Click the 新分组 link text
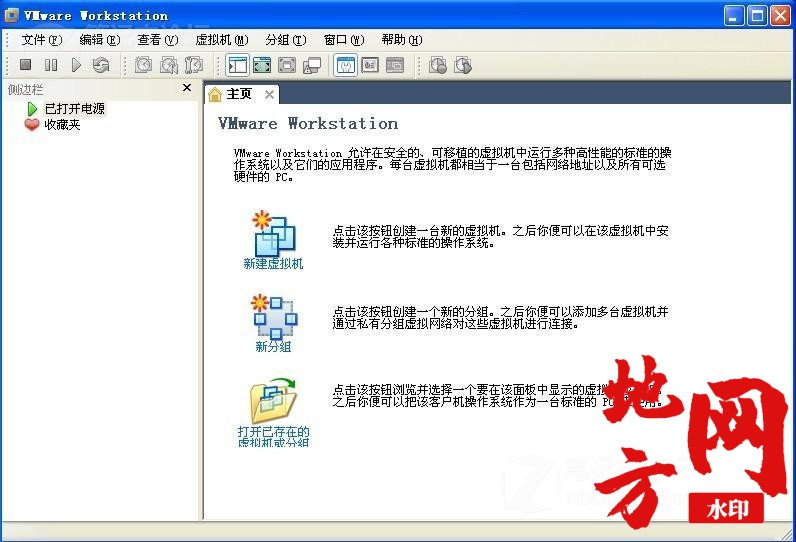The width and height of the screenshot is (796, 542). [x=273, y=347]
